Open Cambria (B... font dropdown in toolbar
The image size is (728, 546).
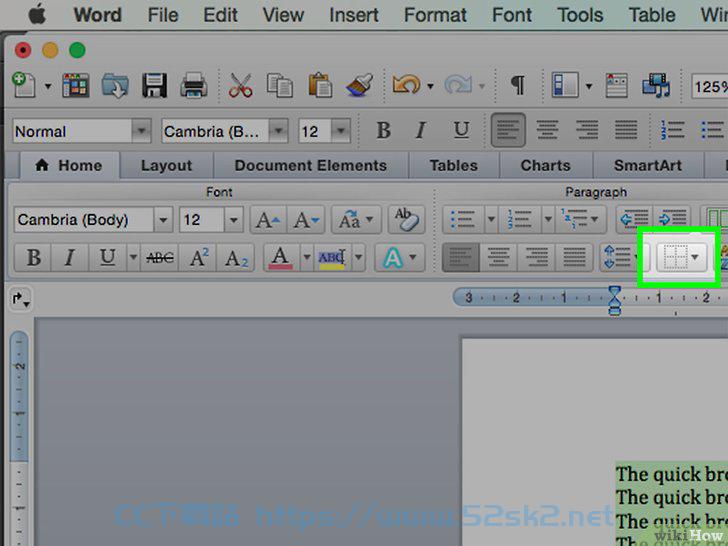(278, 131)
